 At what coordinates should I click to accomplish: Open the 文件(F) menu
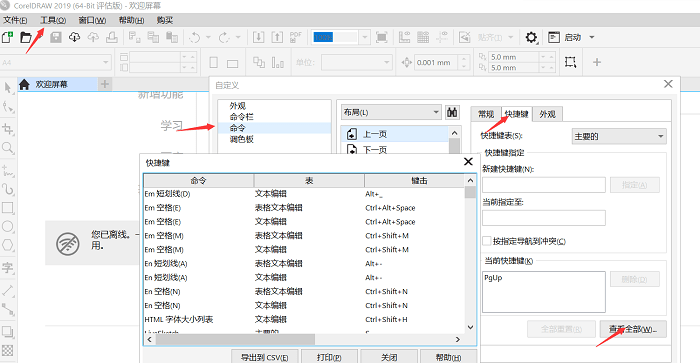click(x=15, y=20)
